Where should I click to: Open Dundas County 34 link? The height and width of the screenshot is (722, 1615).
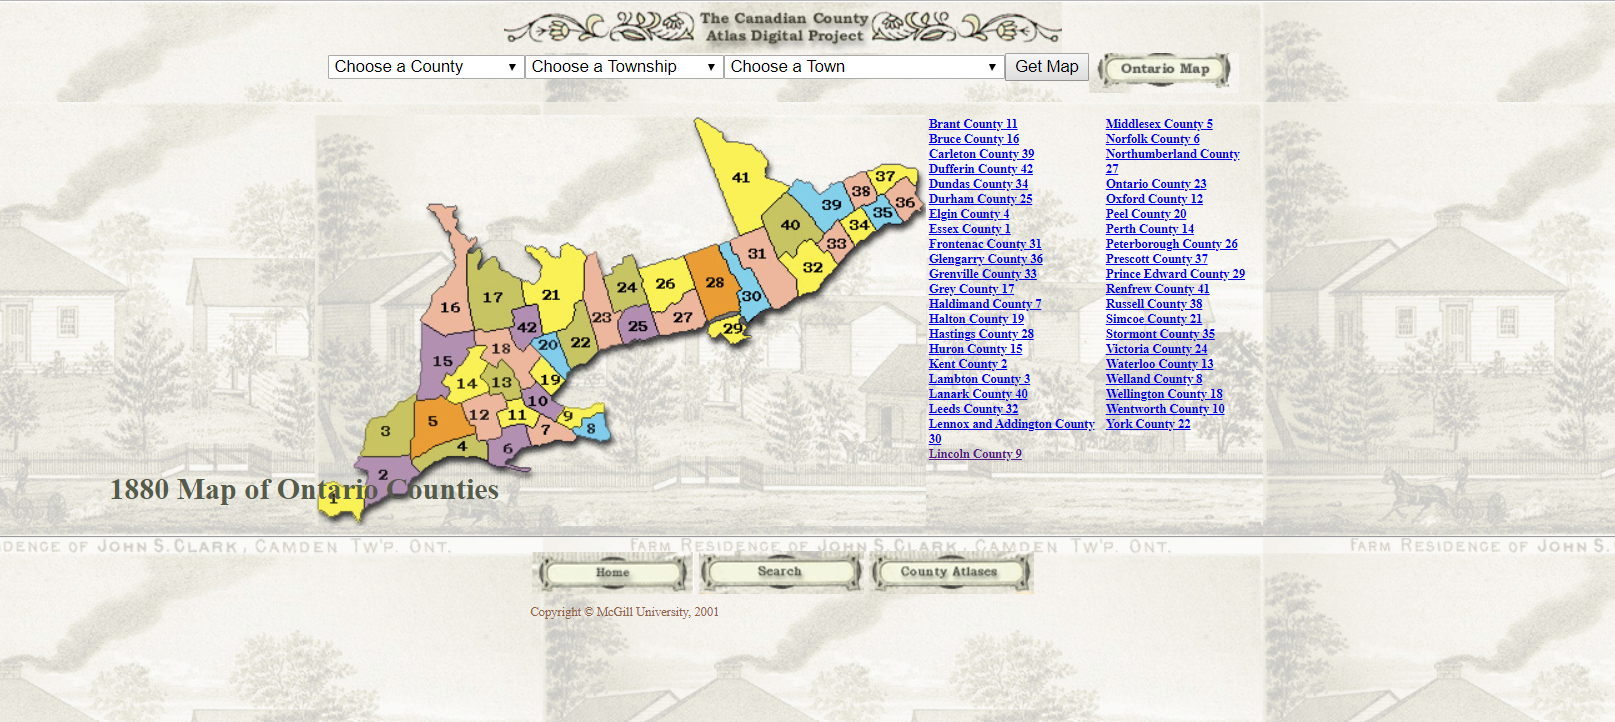click(x=978, y=184)
